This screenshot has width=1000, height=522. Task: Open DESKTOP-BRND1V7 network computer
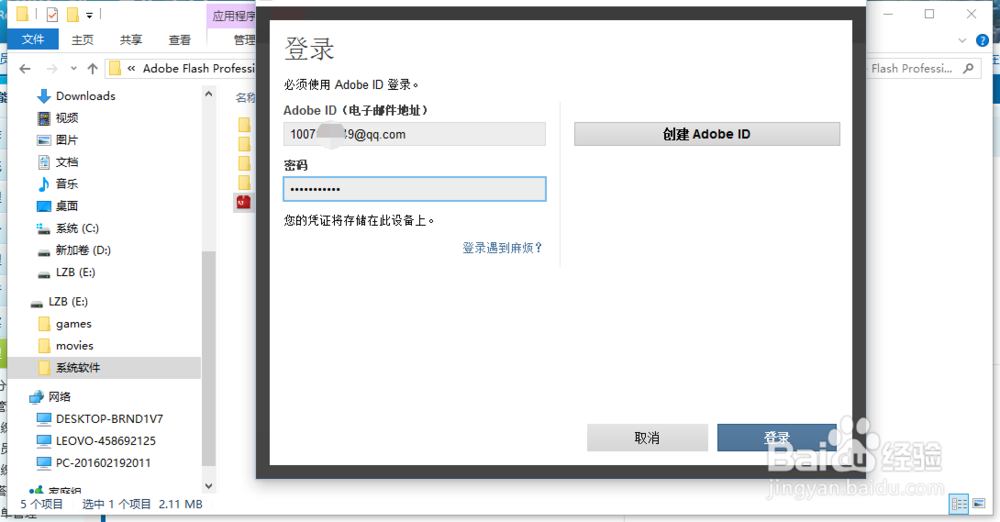point(110,419)
